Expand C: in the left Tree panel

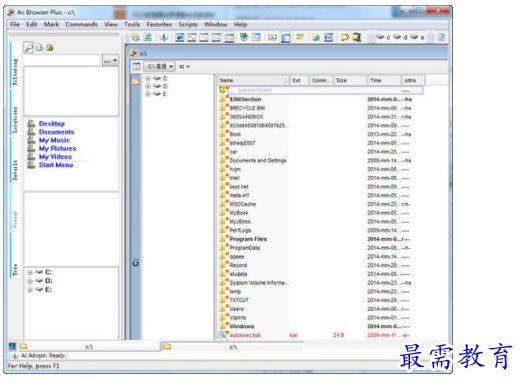(30, 272)
